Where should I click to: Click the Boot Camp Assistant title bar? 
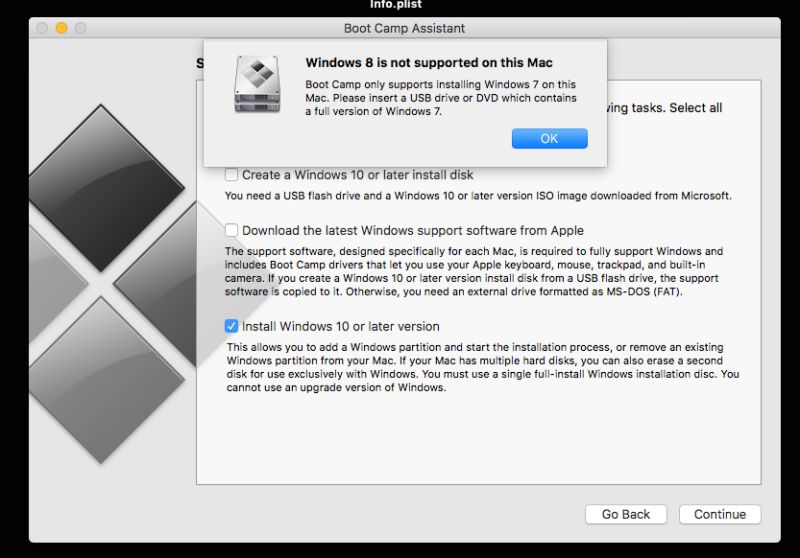coord(405,28)
